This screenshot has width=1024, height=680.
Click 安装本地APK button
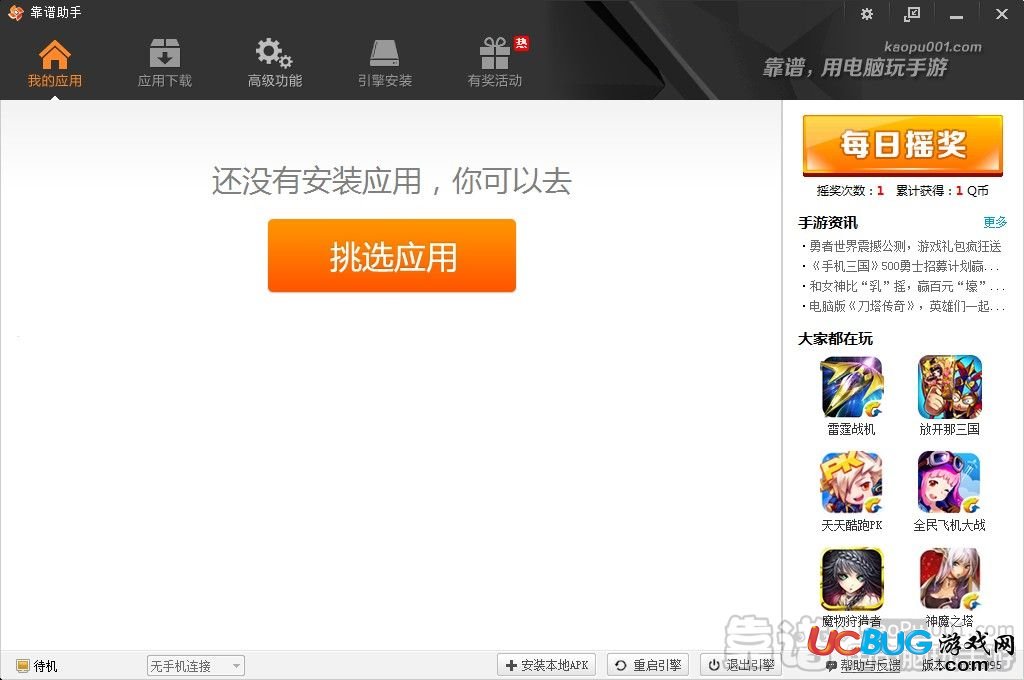pyautogui.click(x=547, y=665)
